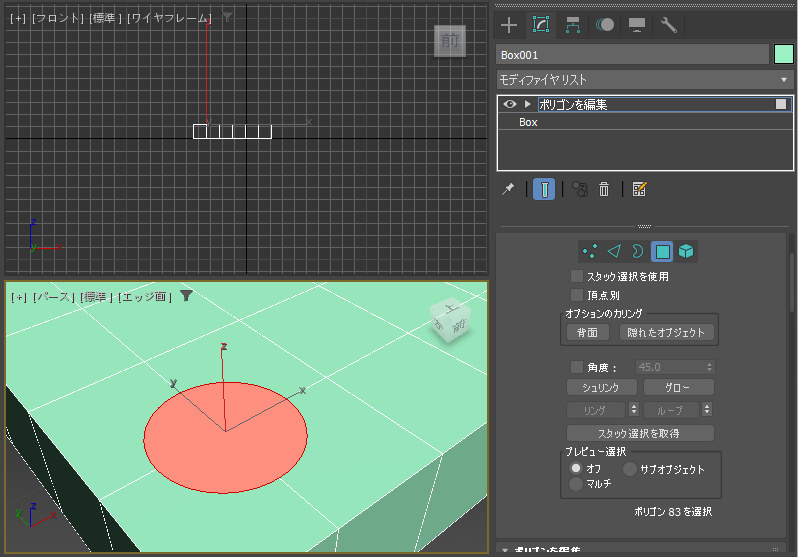Click the ループ spinner arrows
The width and height of the screenshot is (798, 557).
[707, 409]
